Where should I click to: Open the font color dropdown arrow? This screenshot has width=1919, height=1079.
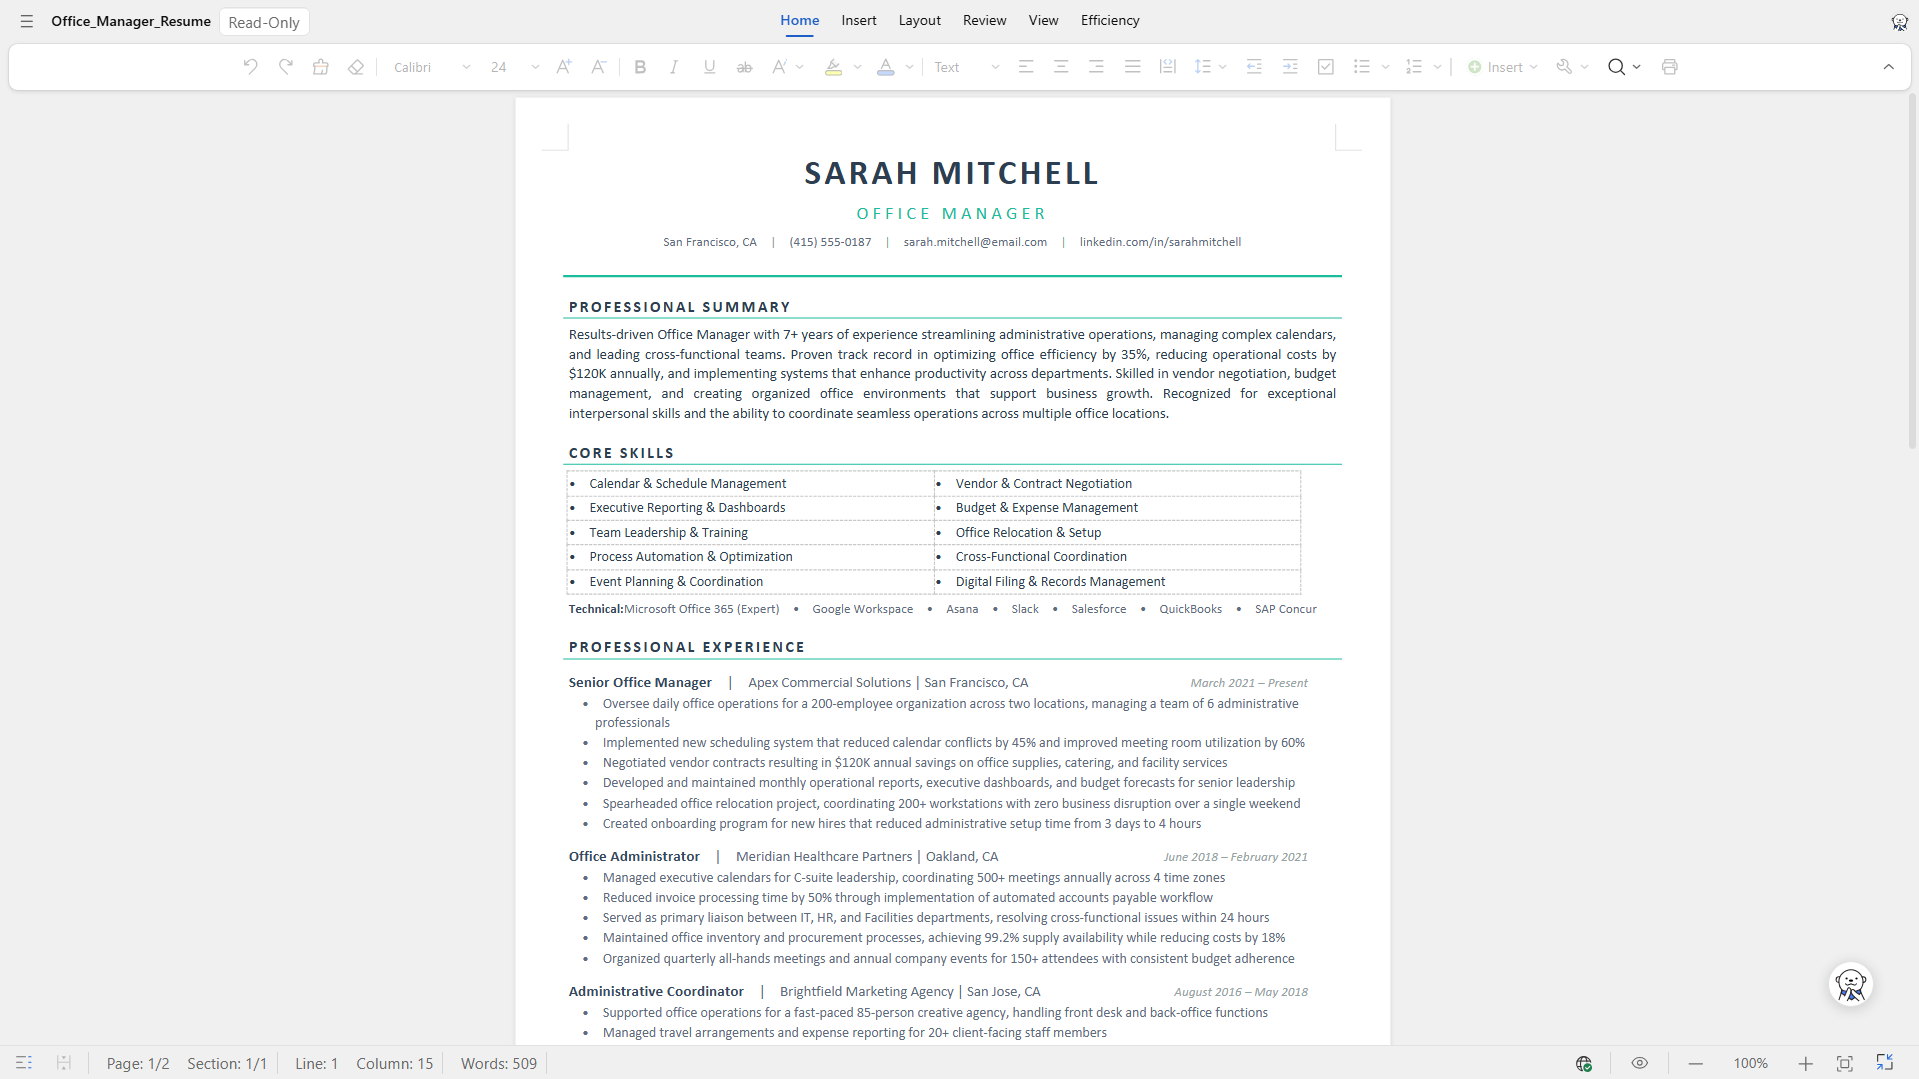[x=909, y=67]
